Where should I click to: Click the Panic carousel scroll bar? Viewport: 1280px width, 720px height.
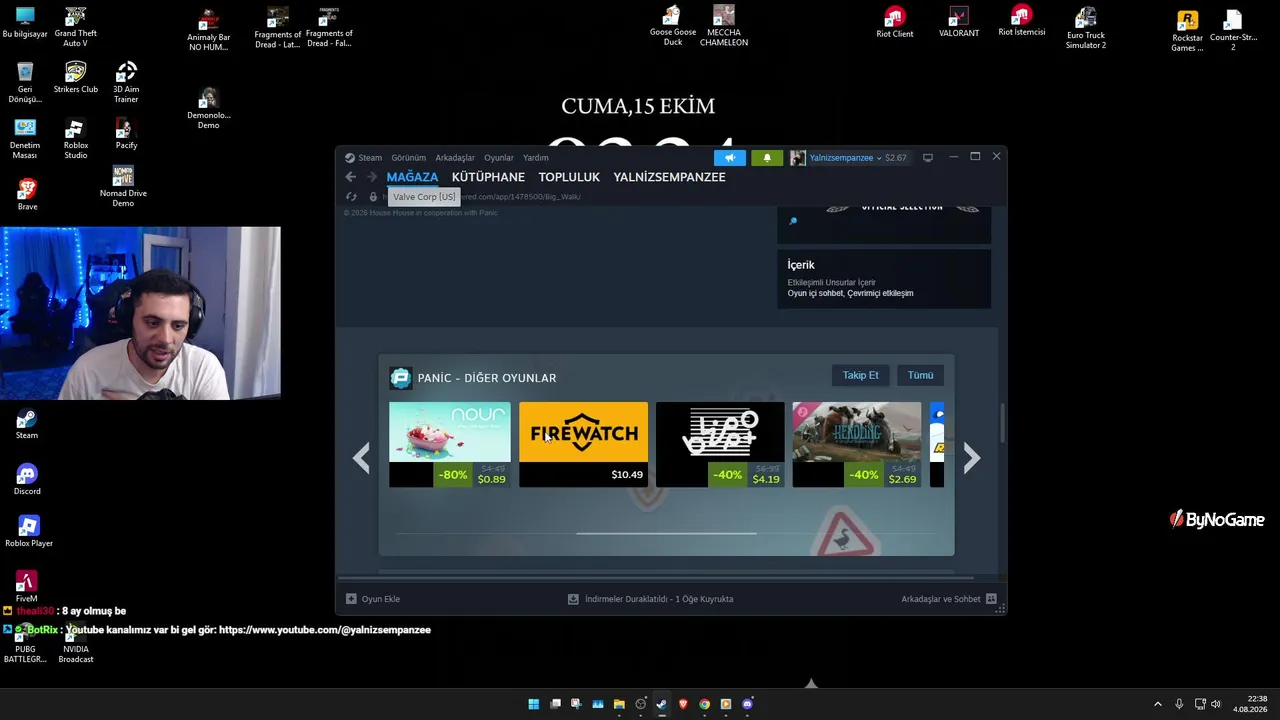click(x=666, y=533)
